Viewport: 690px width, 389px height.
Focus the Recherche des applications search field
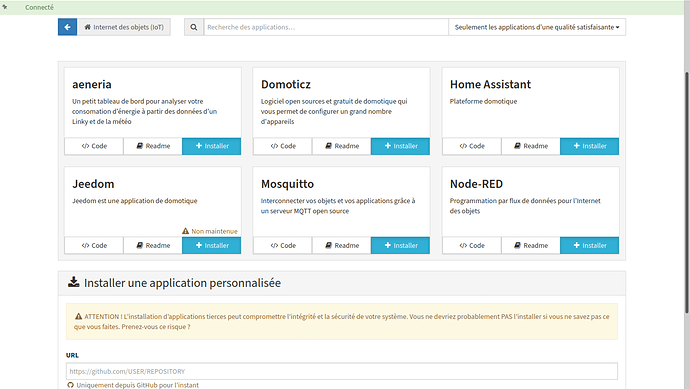click(x=326, y=27)
